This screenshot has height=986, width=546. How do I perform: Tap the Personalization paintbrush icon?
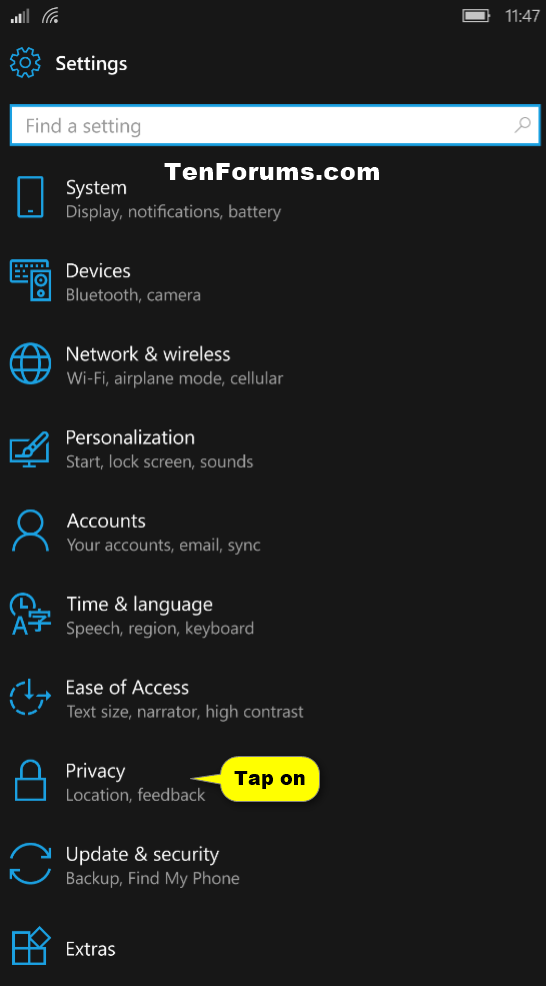pyautogui.click(x=30, y=448)
